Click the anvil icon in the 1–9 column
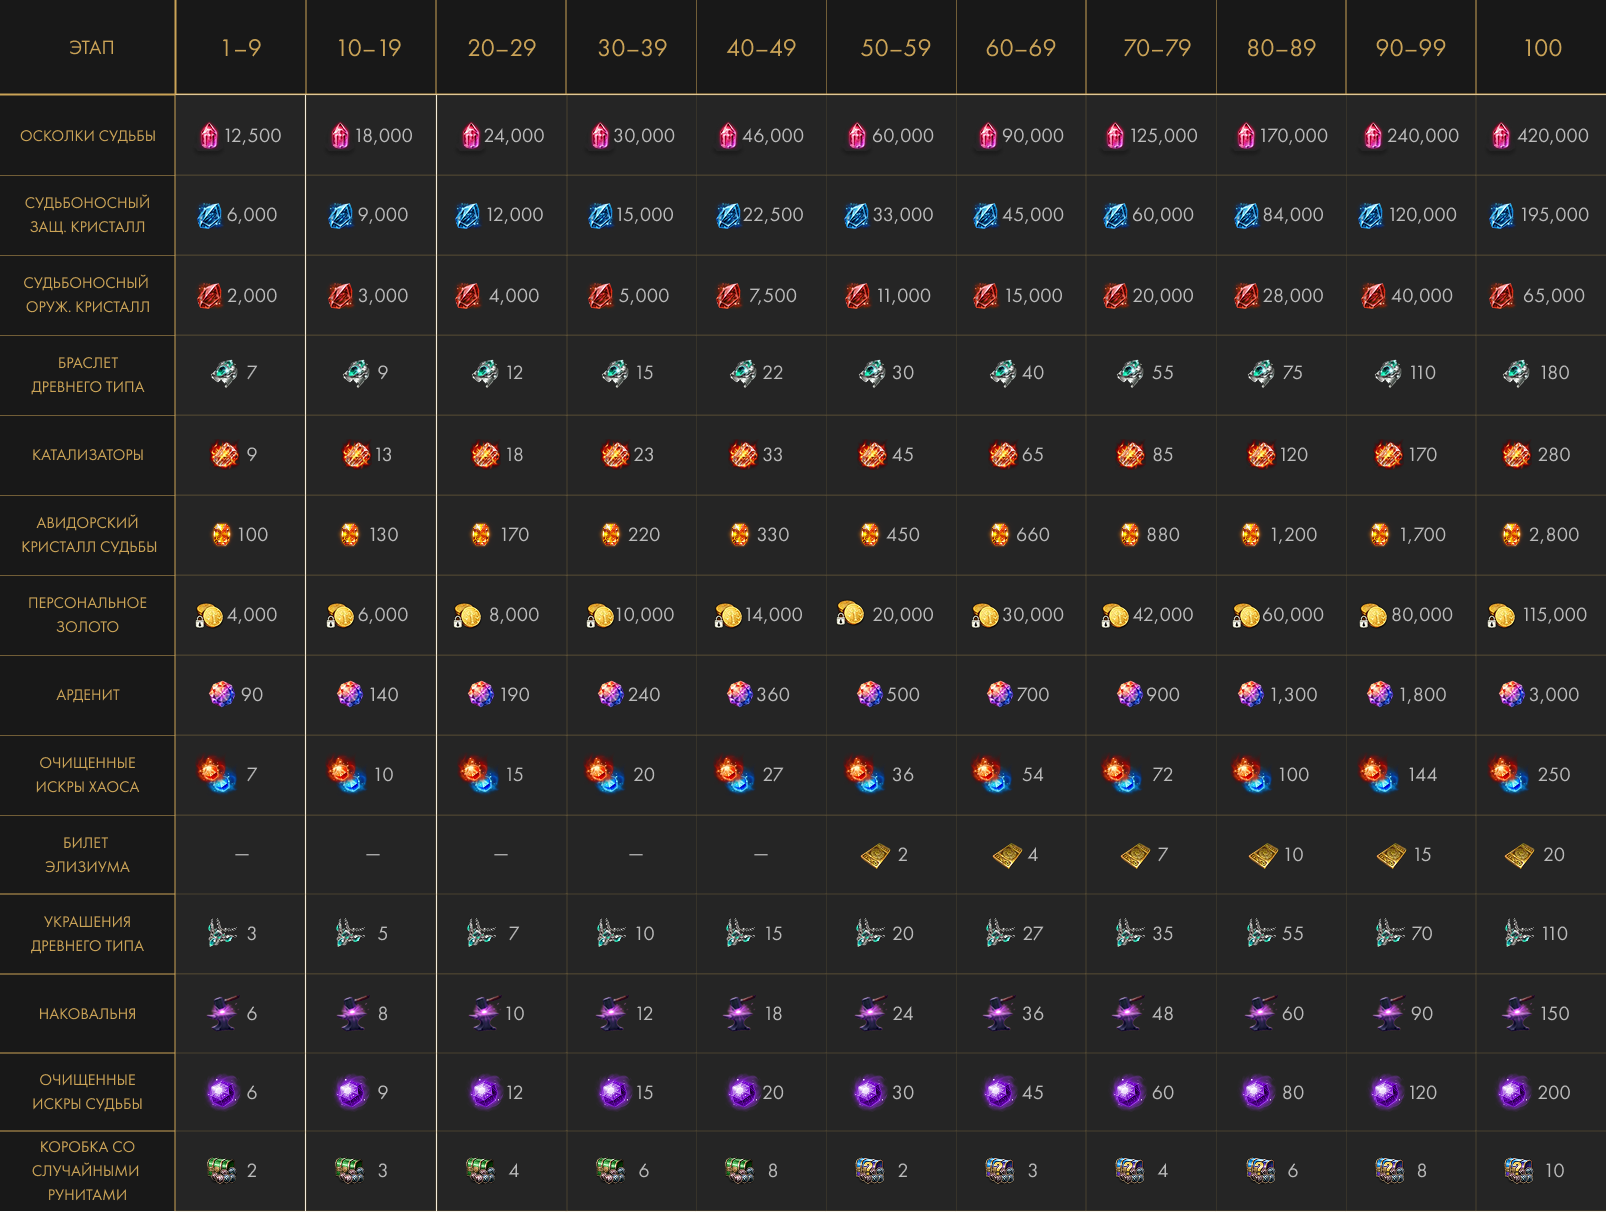Viewport: 1606px width, 1212px height. [222, 1013]
